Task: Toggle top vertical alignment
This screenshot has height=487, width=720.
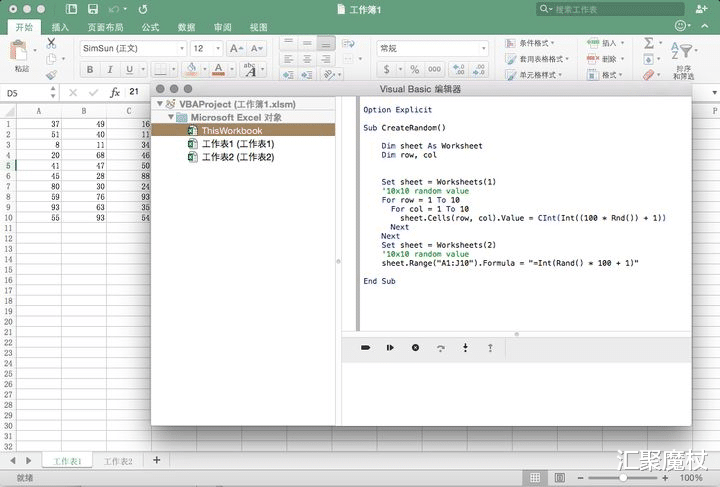Action: (x=288, y=44)
